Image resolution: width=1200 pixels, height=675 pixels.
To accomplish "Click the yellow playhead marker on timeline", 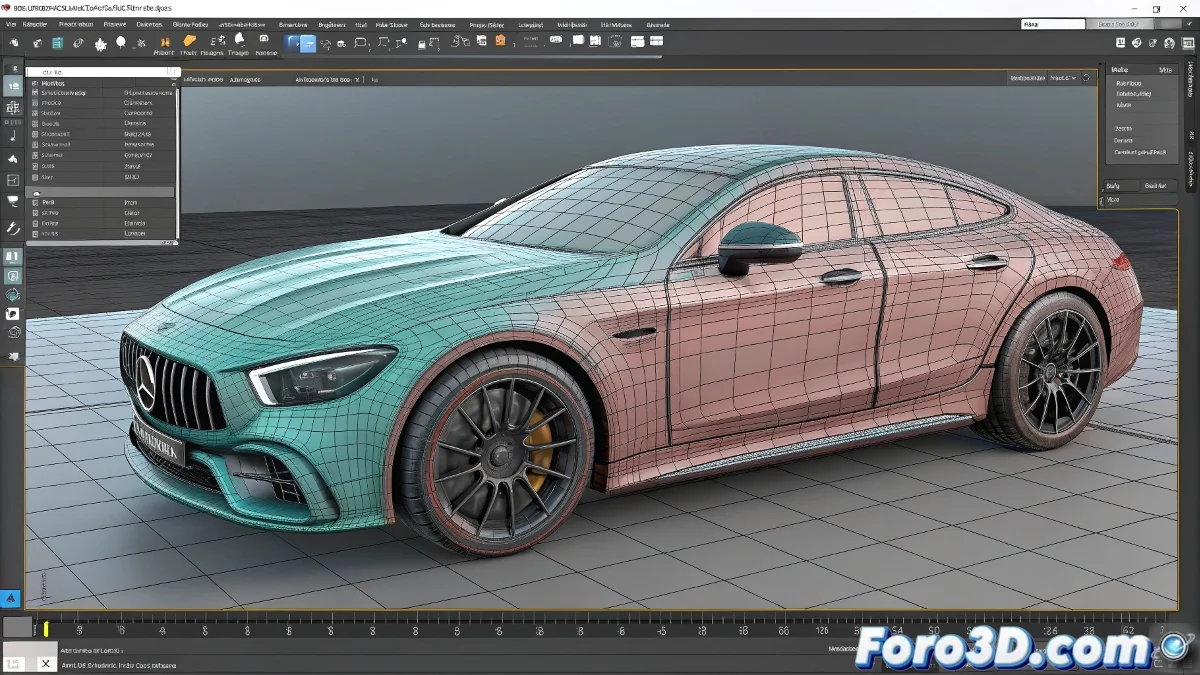I will (x=46, y=629).
